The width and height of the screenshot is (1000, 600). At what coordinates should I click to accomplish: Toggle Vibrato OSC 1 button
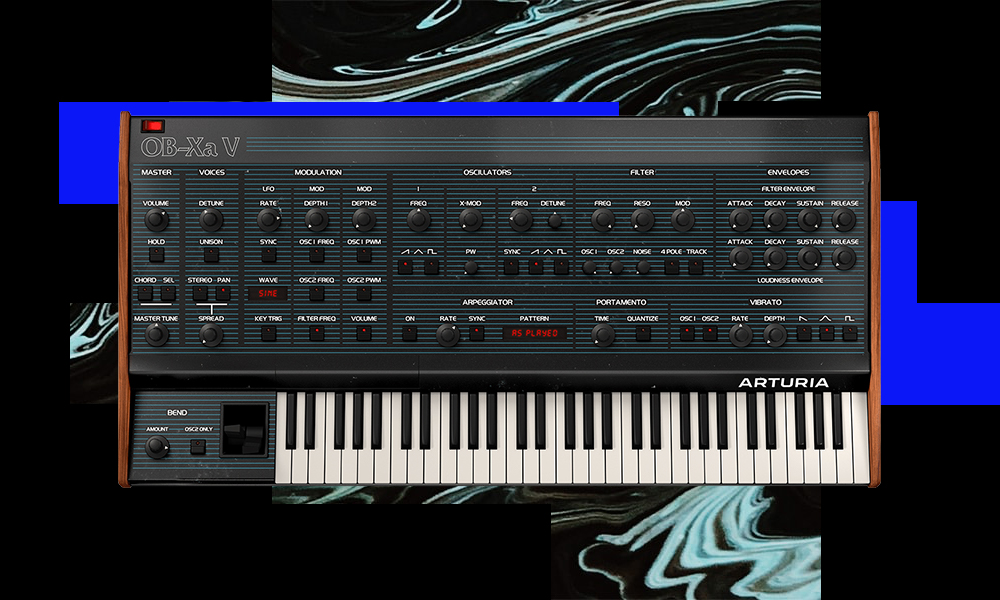click(687, 333)
